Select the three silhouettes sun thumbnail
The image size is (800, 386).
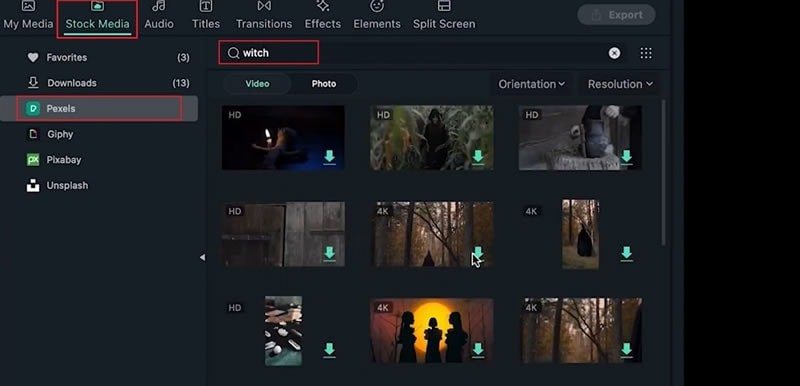(432, 331)
